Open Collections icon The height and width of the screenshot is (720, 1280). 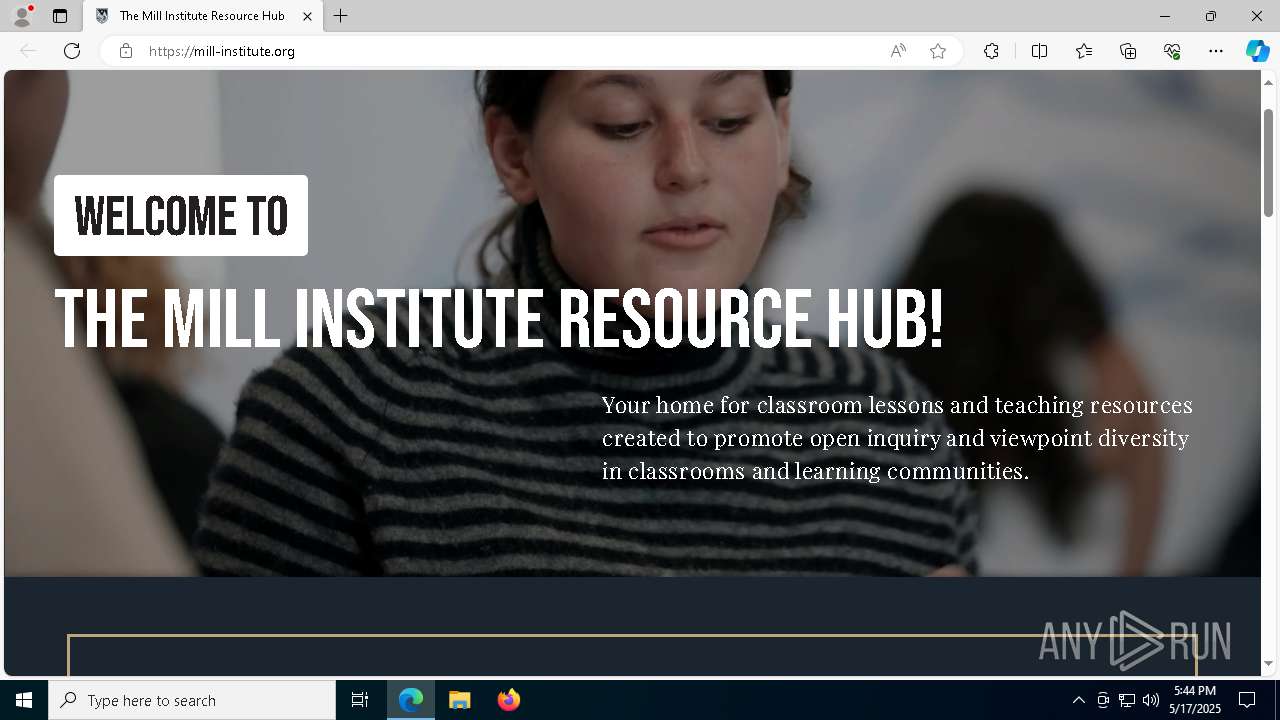[1128, 51]
